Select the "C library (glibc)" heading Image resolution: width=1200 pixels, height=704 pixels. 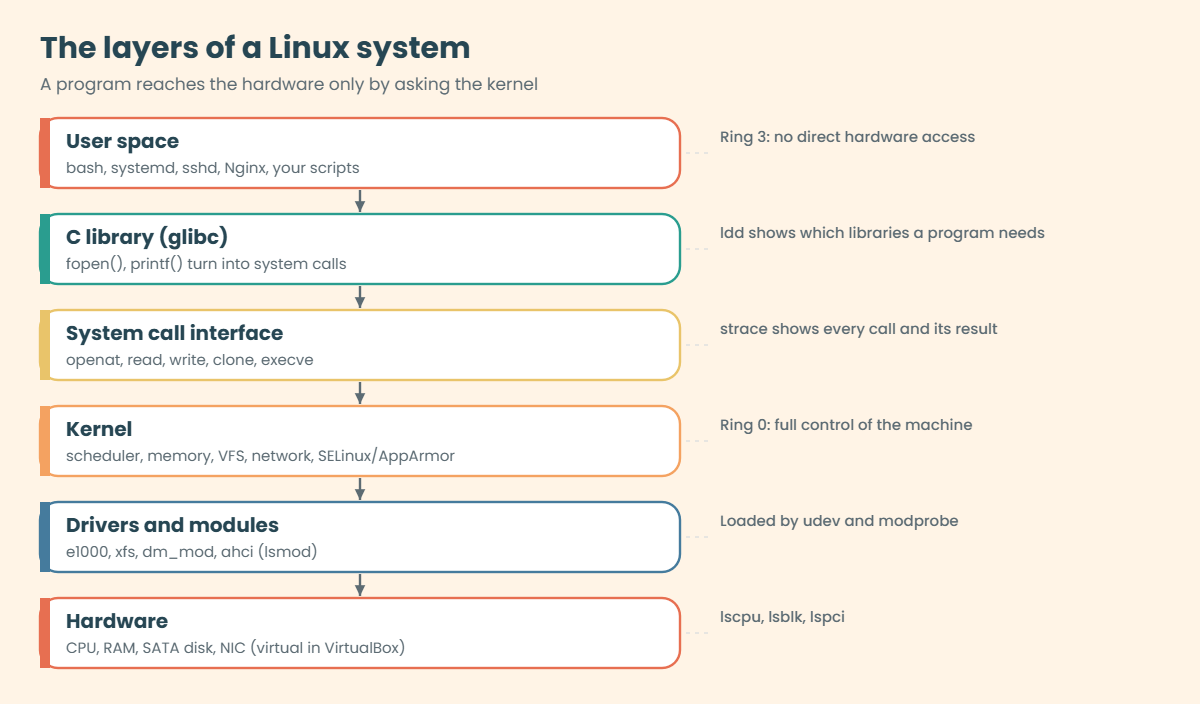click(x=147, y=237)
